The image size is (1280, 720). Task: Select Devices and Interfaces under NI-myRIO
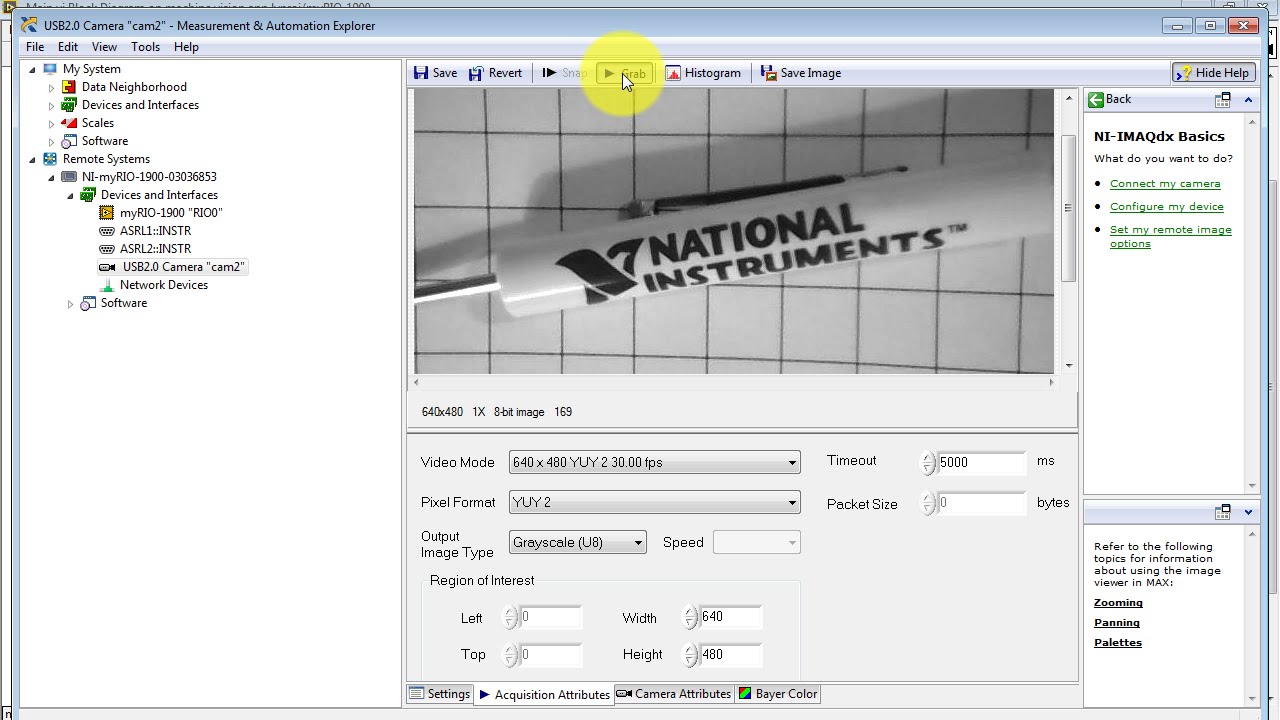[159, 195]
